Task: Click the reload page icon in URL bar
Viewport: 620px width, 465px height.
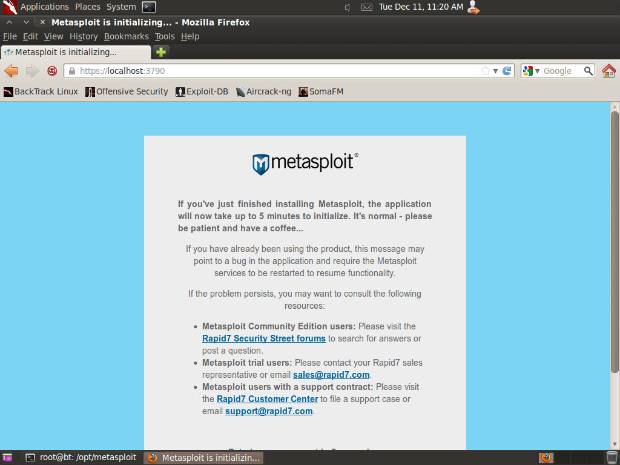Action: coord(507,71)
